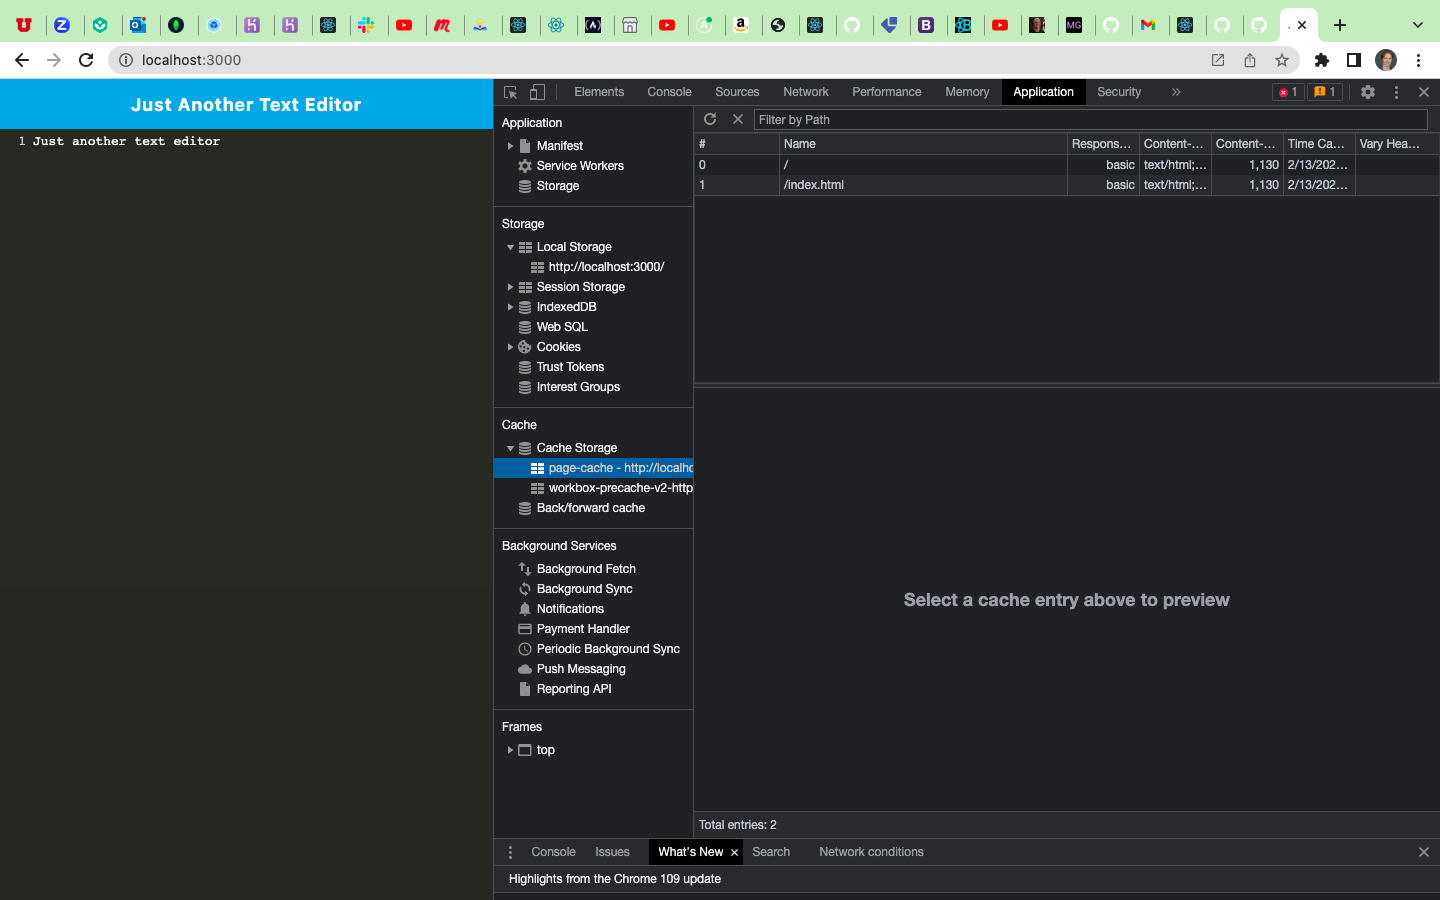Click the orange issues count badge
1440x900 pixels.
(1325, 92)
